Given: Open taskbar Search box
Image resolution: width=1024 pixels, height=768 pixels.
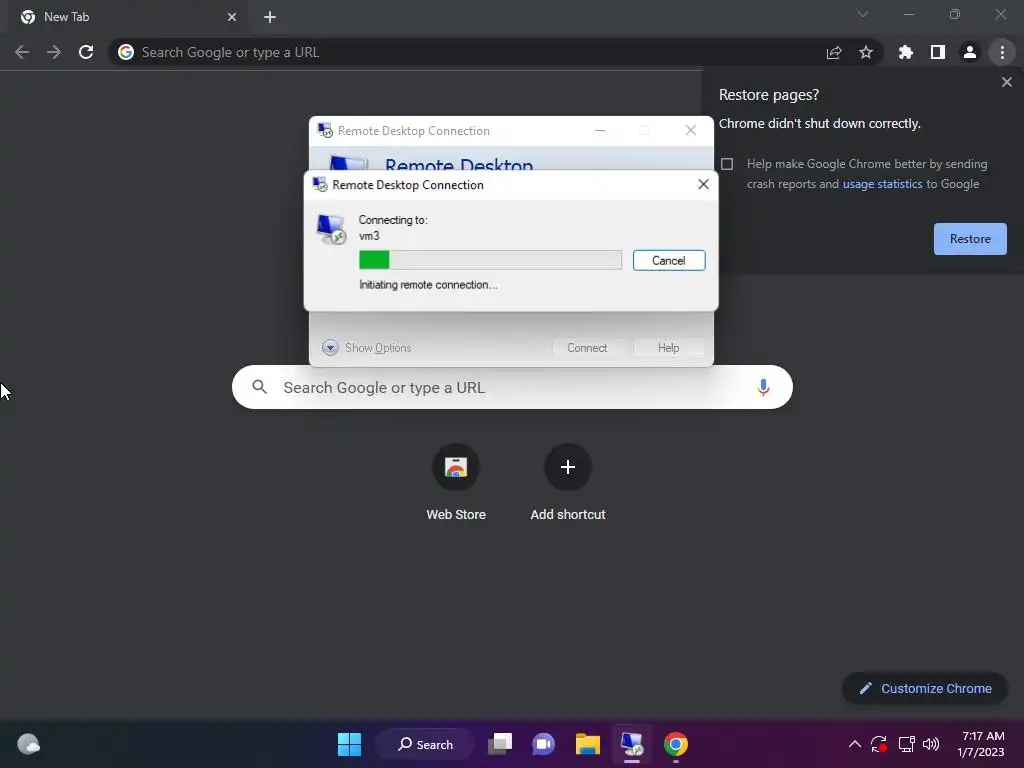Looking at the screenshot, I should point(425,744).
